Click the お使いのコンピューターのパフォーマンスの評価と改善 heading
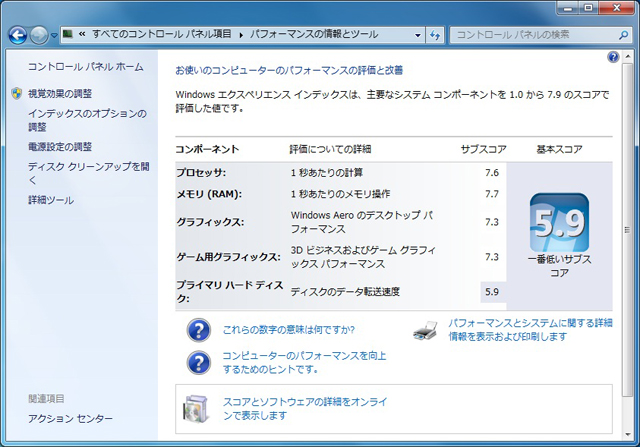The height and width of the screenshot is (447, 640). point(289,71)
